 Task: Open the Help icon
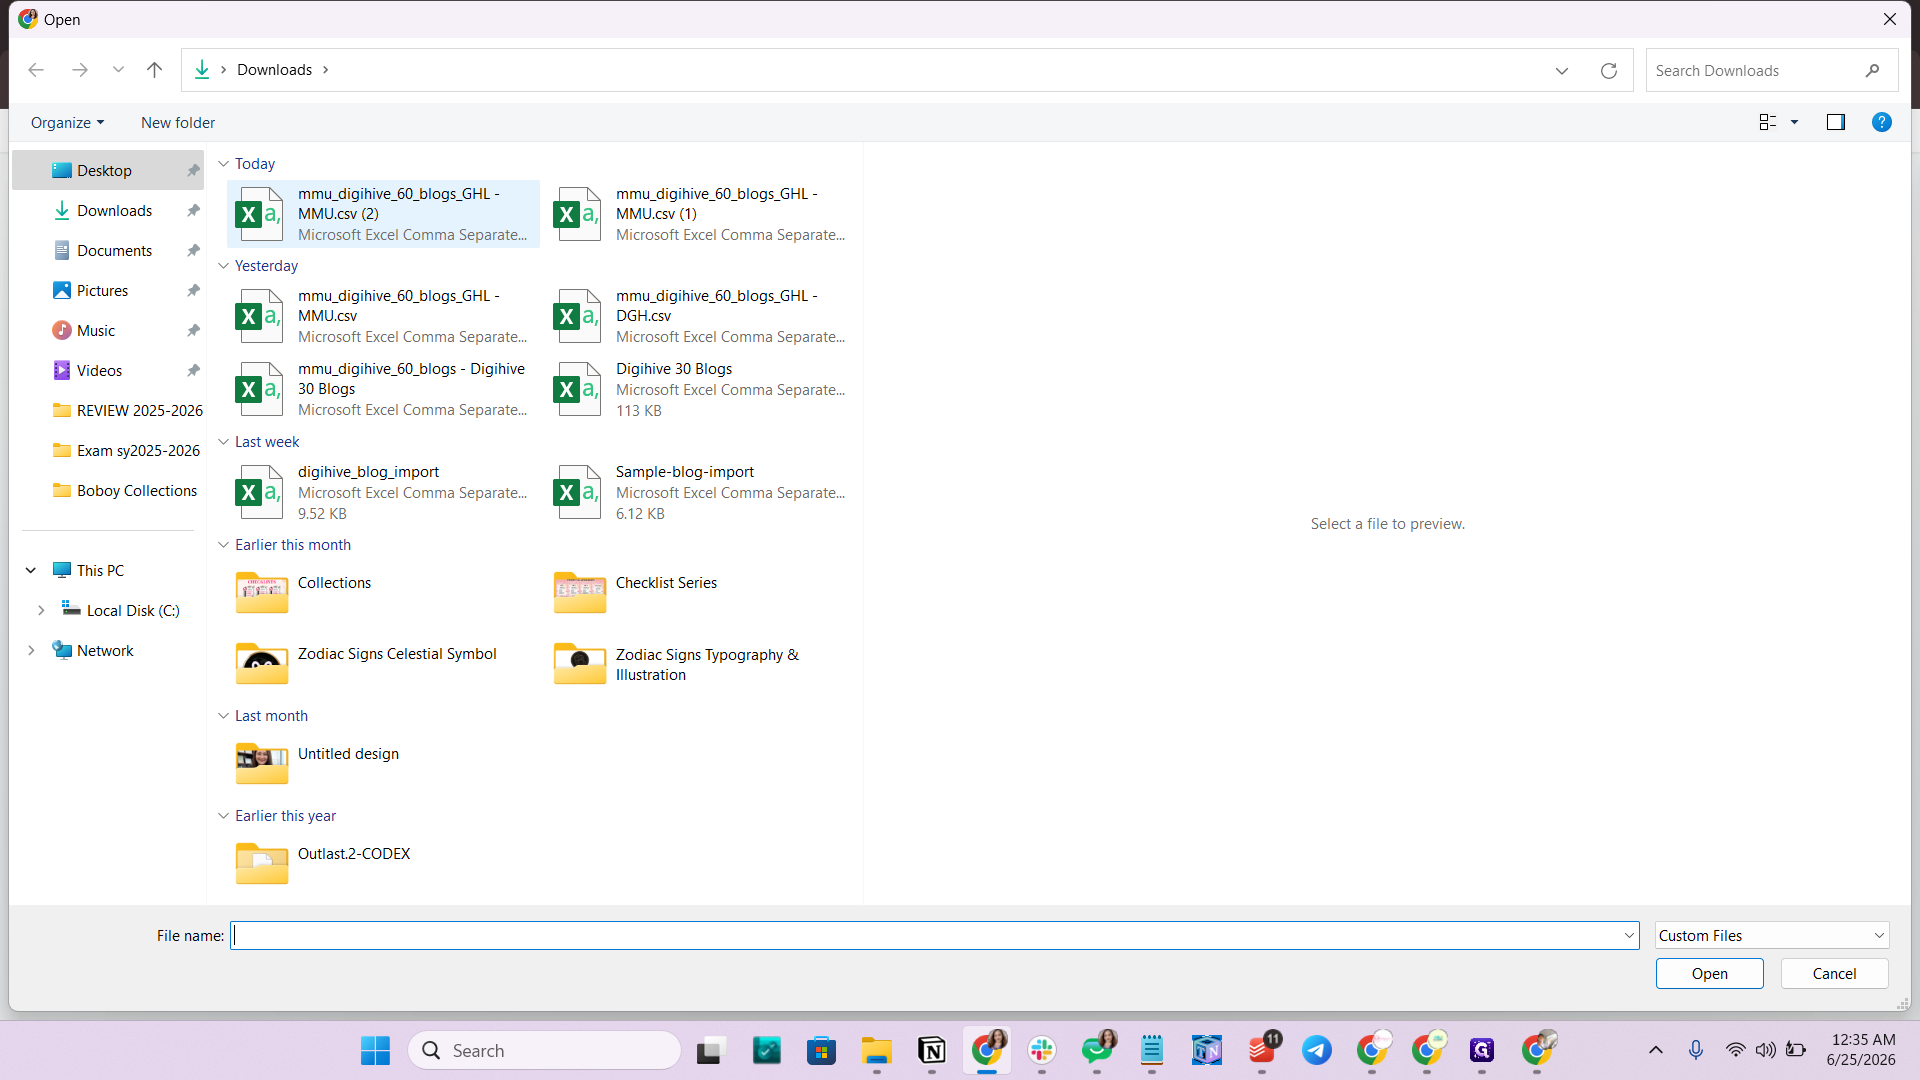click(x=1881, y=122)
